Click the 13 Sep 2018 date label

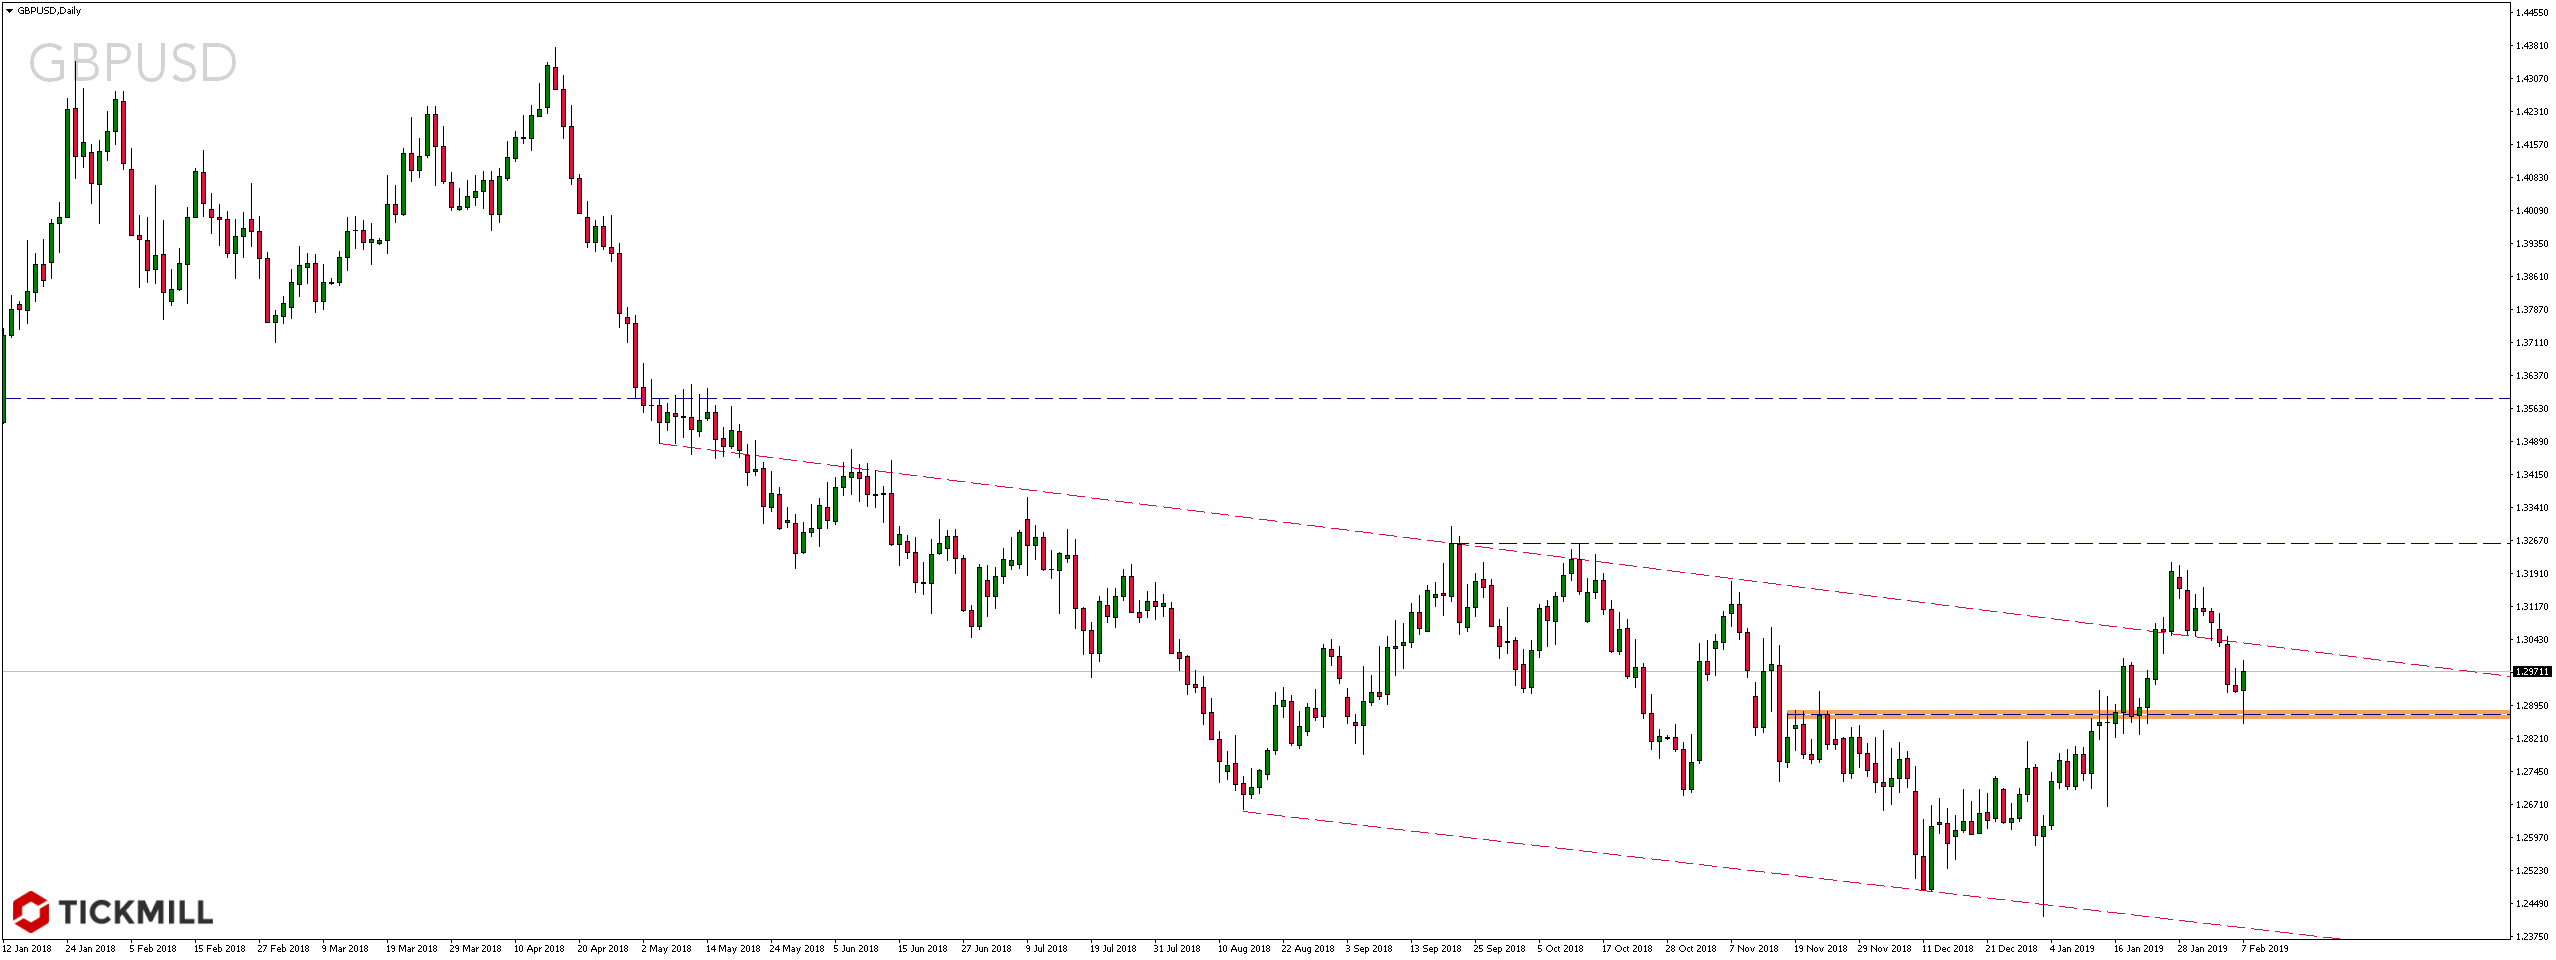tap(1435, 948)
